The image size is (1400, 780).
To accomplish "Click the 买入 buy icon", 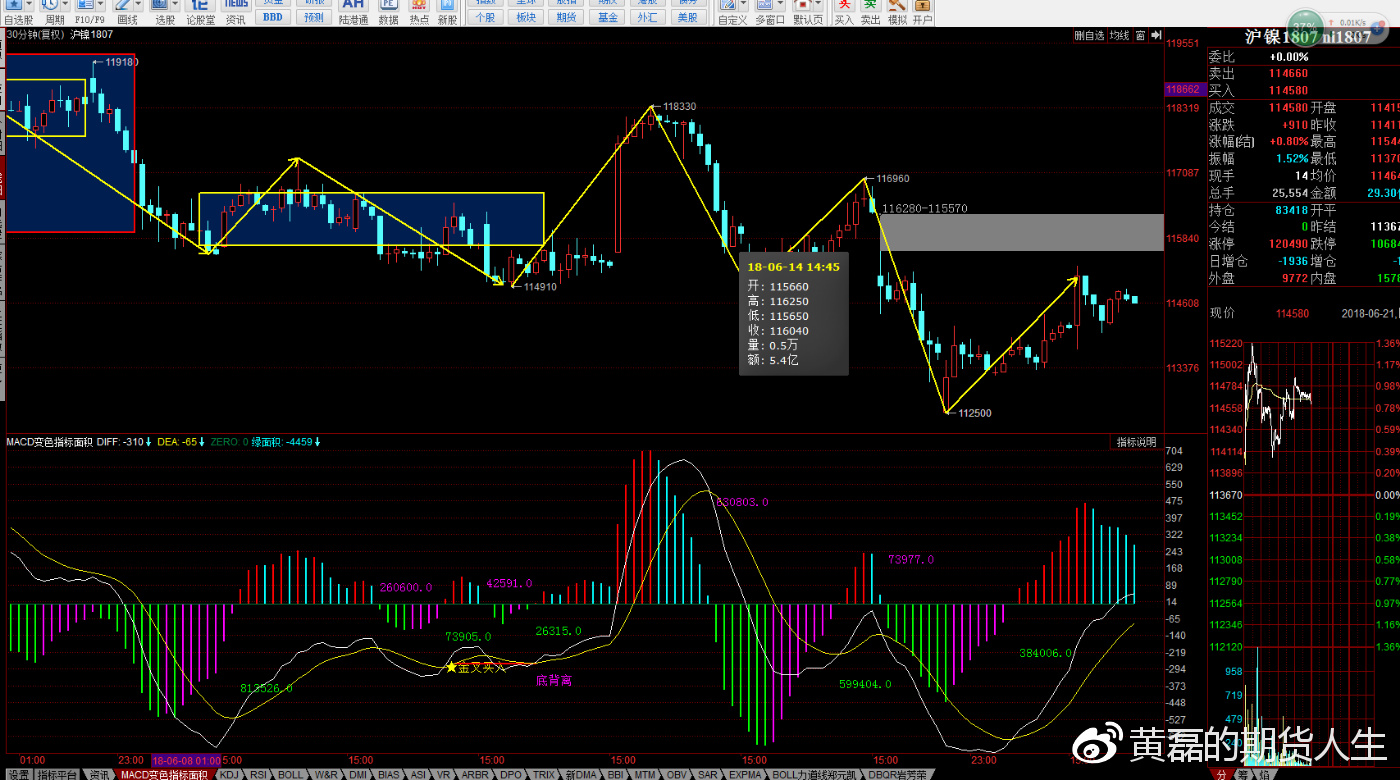I will 844,6.
